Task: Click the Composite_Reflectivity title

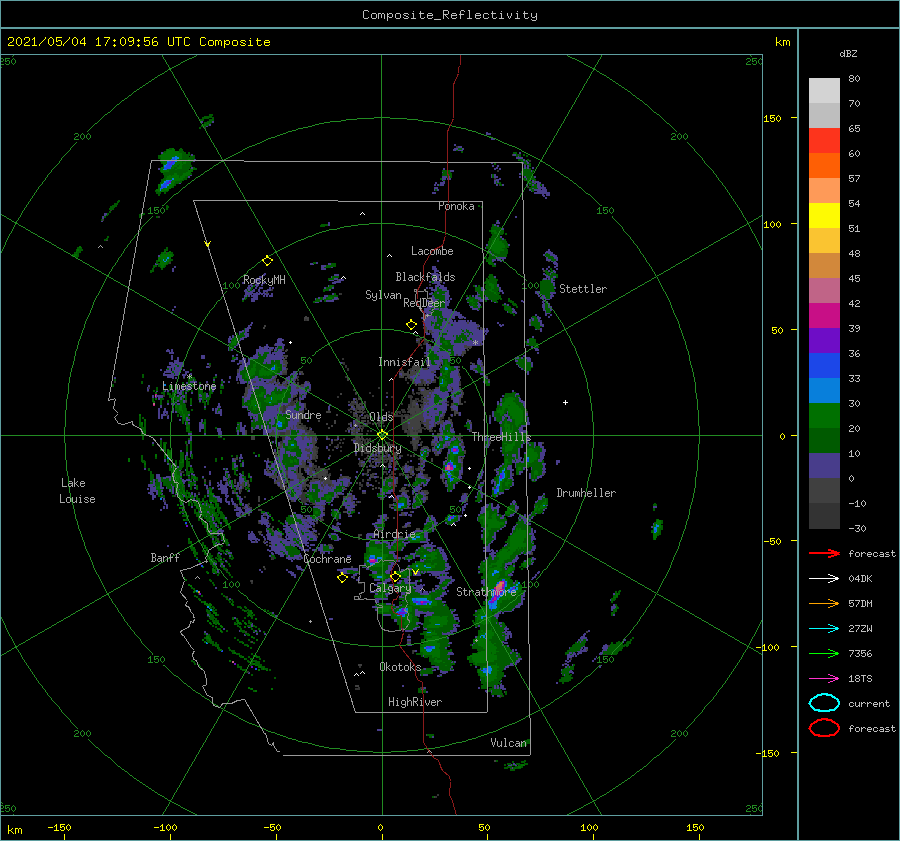Action: point(449,15)
